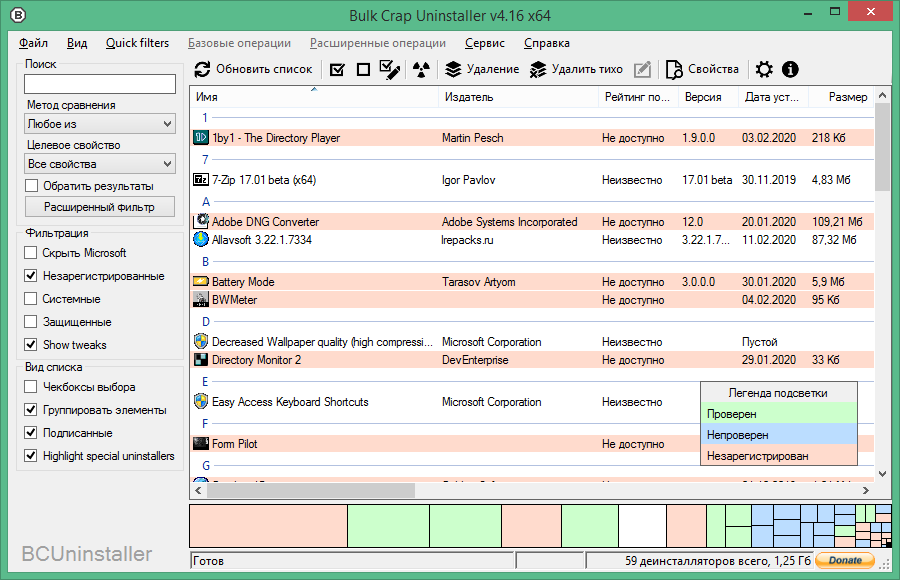The height and width of the screenshot is (580, 900).
Task: Click in the Поиск search field
Action: pos(100,84)
